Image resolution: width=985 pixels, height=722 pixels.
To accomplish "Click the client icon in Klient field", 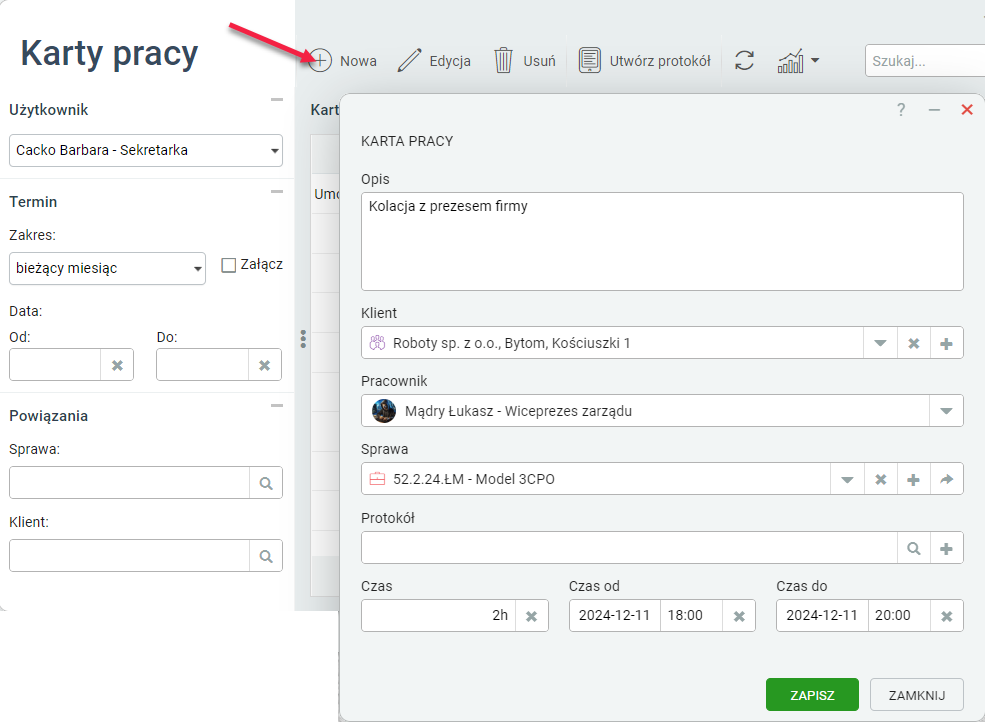I will click(x=377, y=343).
